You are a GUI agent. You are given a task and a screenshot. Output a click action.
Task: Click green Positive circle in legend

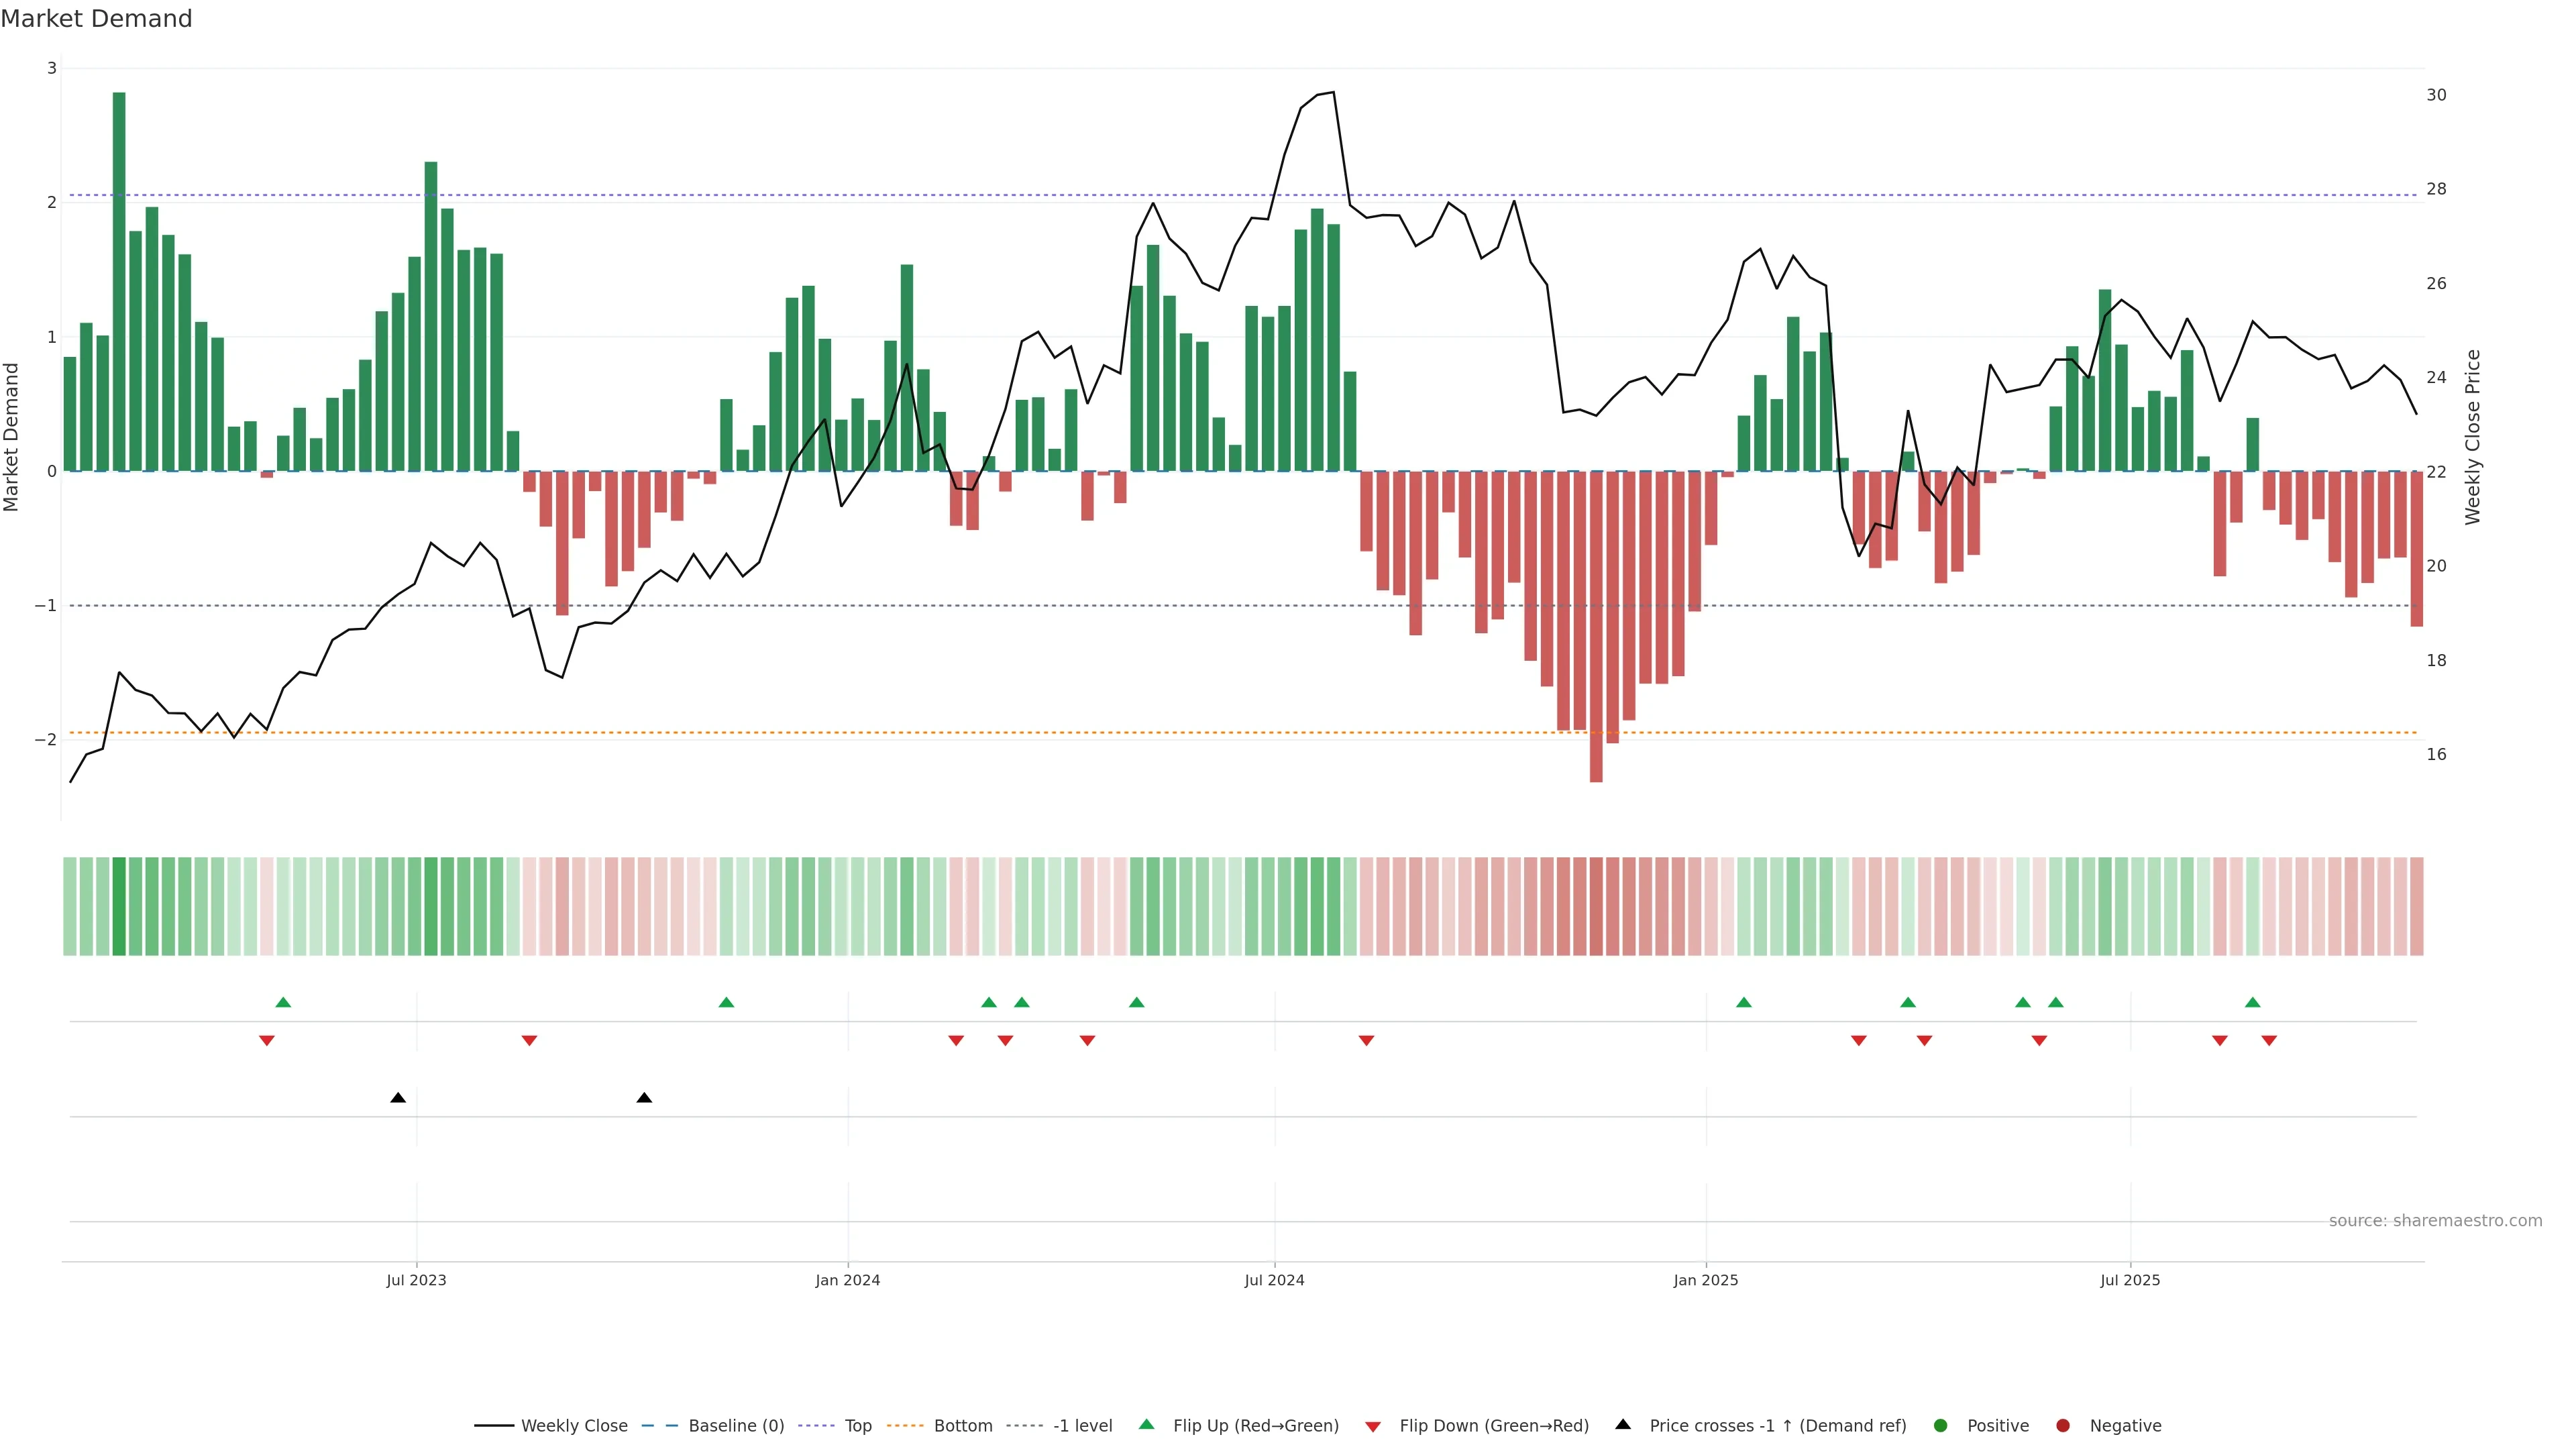click(x=1941, y=1425)
